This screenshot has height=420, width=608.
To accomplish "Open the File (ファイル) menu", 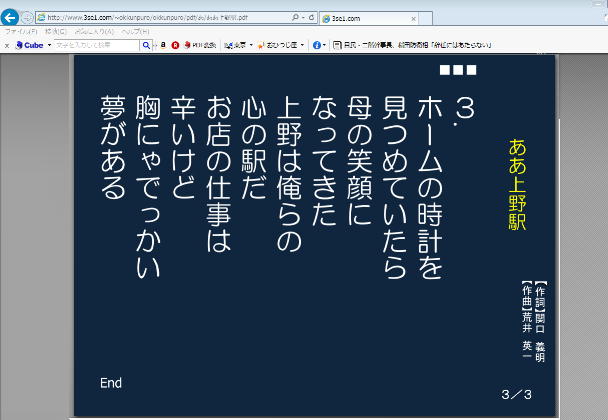I will point(21,31).
